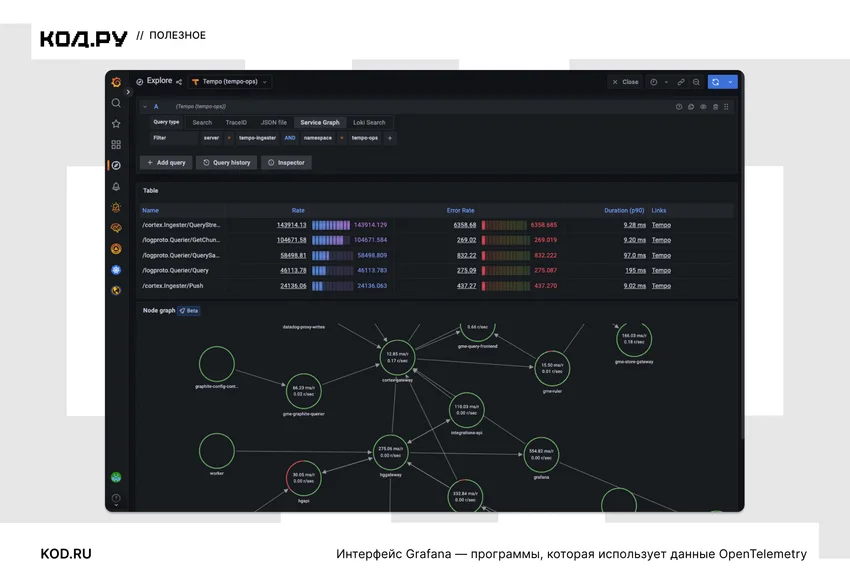Open Explore compass icon in sidebar
Image resolution: width=850 pixels, height=582 pixels.
coord(116,165)
